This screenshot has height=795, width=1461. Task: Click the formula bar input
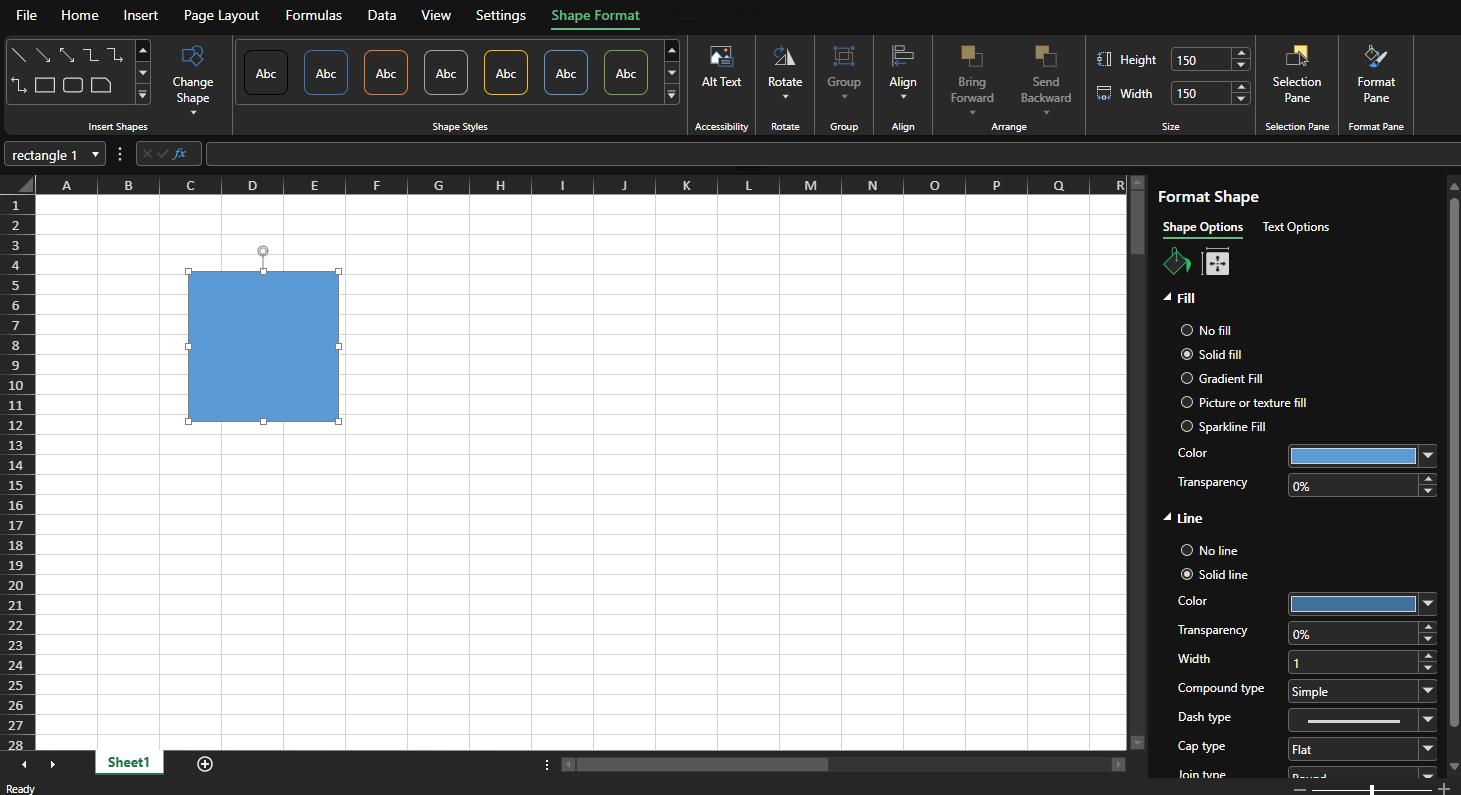pos(832,154)
